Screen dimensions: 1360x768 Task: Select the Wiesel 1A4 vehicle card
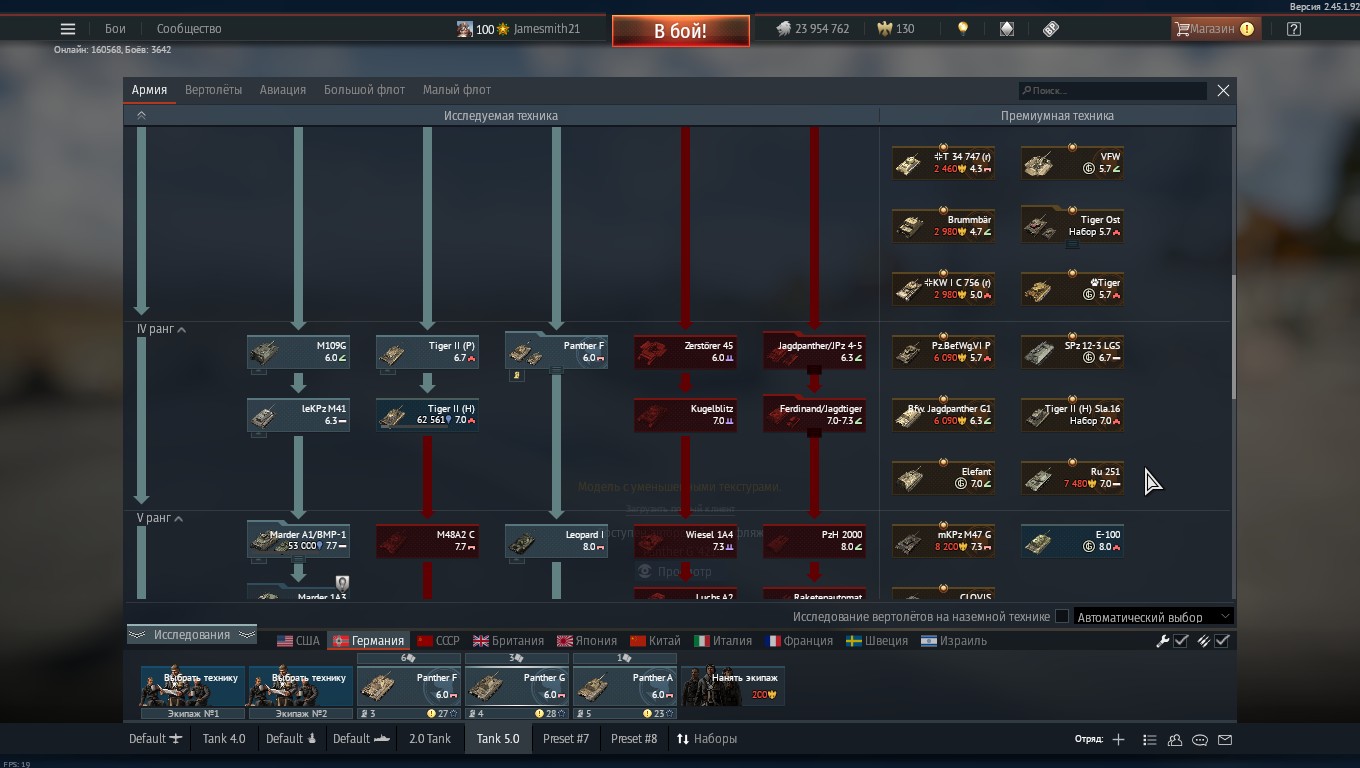tap(686, 541)
